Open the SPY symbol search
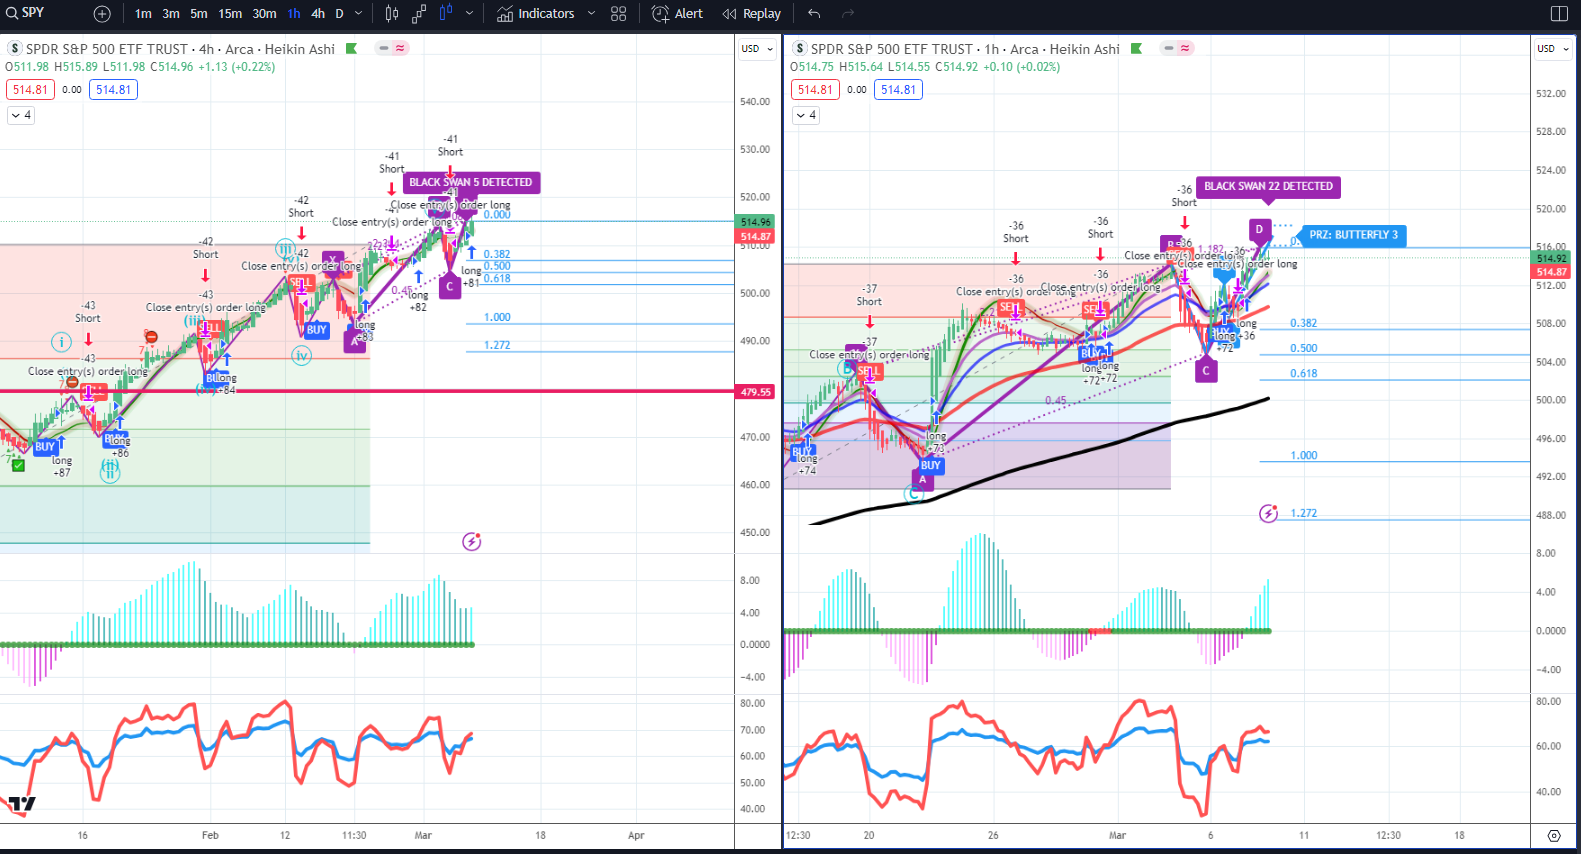Viewport: 1581px width, 854px height. [27, 13]
